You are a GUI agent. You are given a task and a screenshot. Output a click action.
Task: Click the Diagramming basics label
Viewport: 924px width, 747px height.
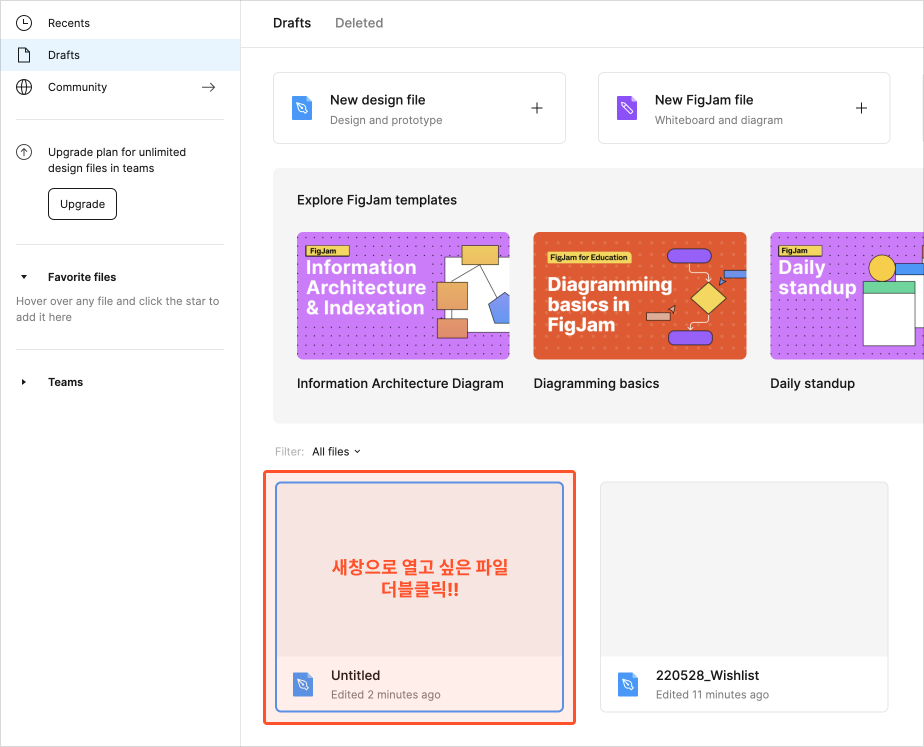point(596,384)
